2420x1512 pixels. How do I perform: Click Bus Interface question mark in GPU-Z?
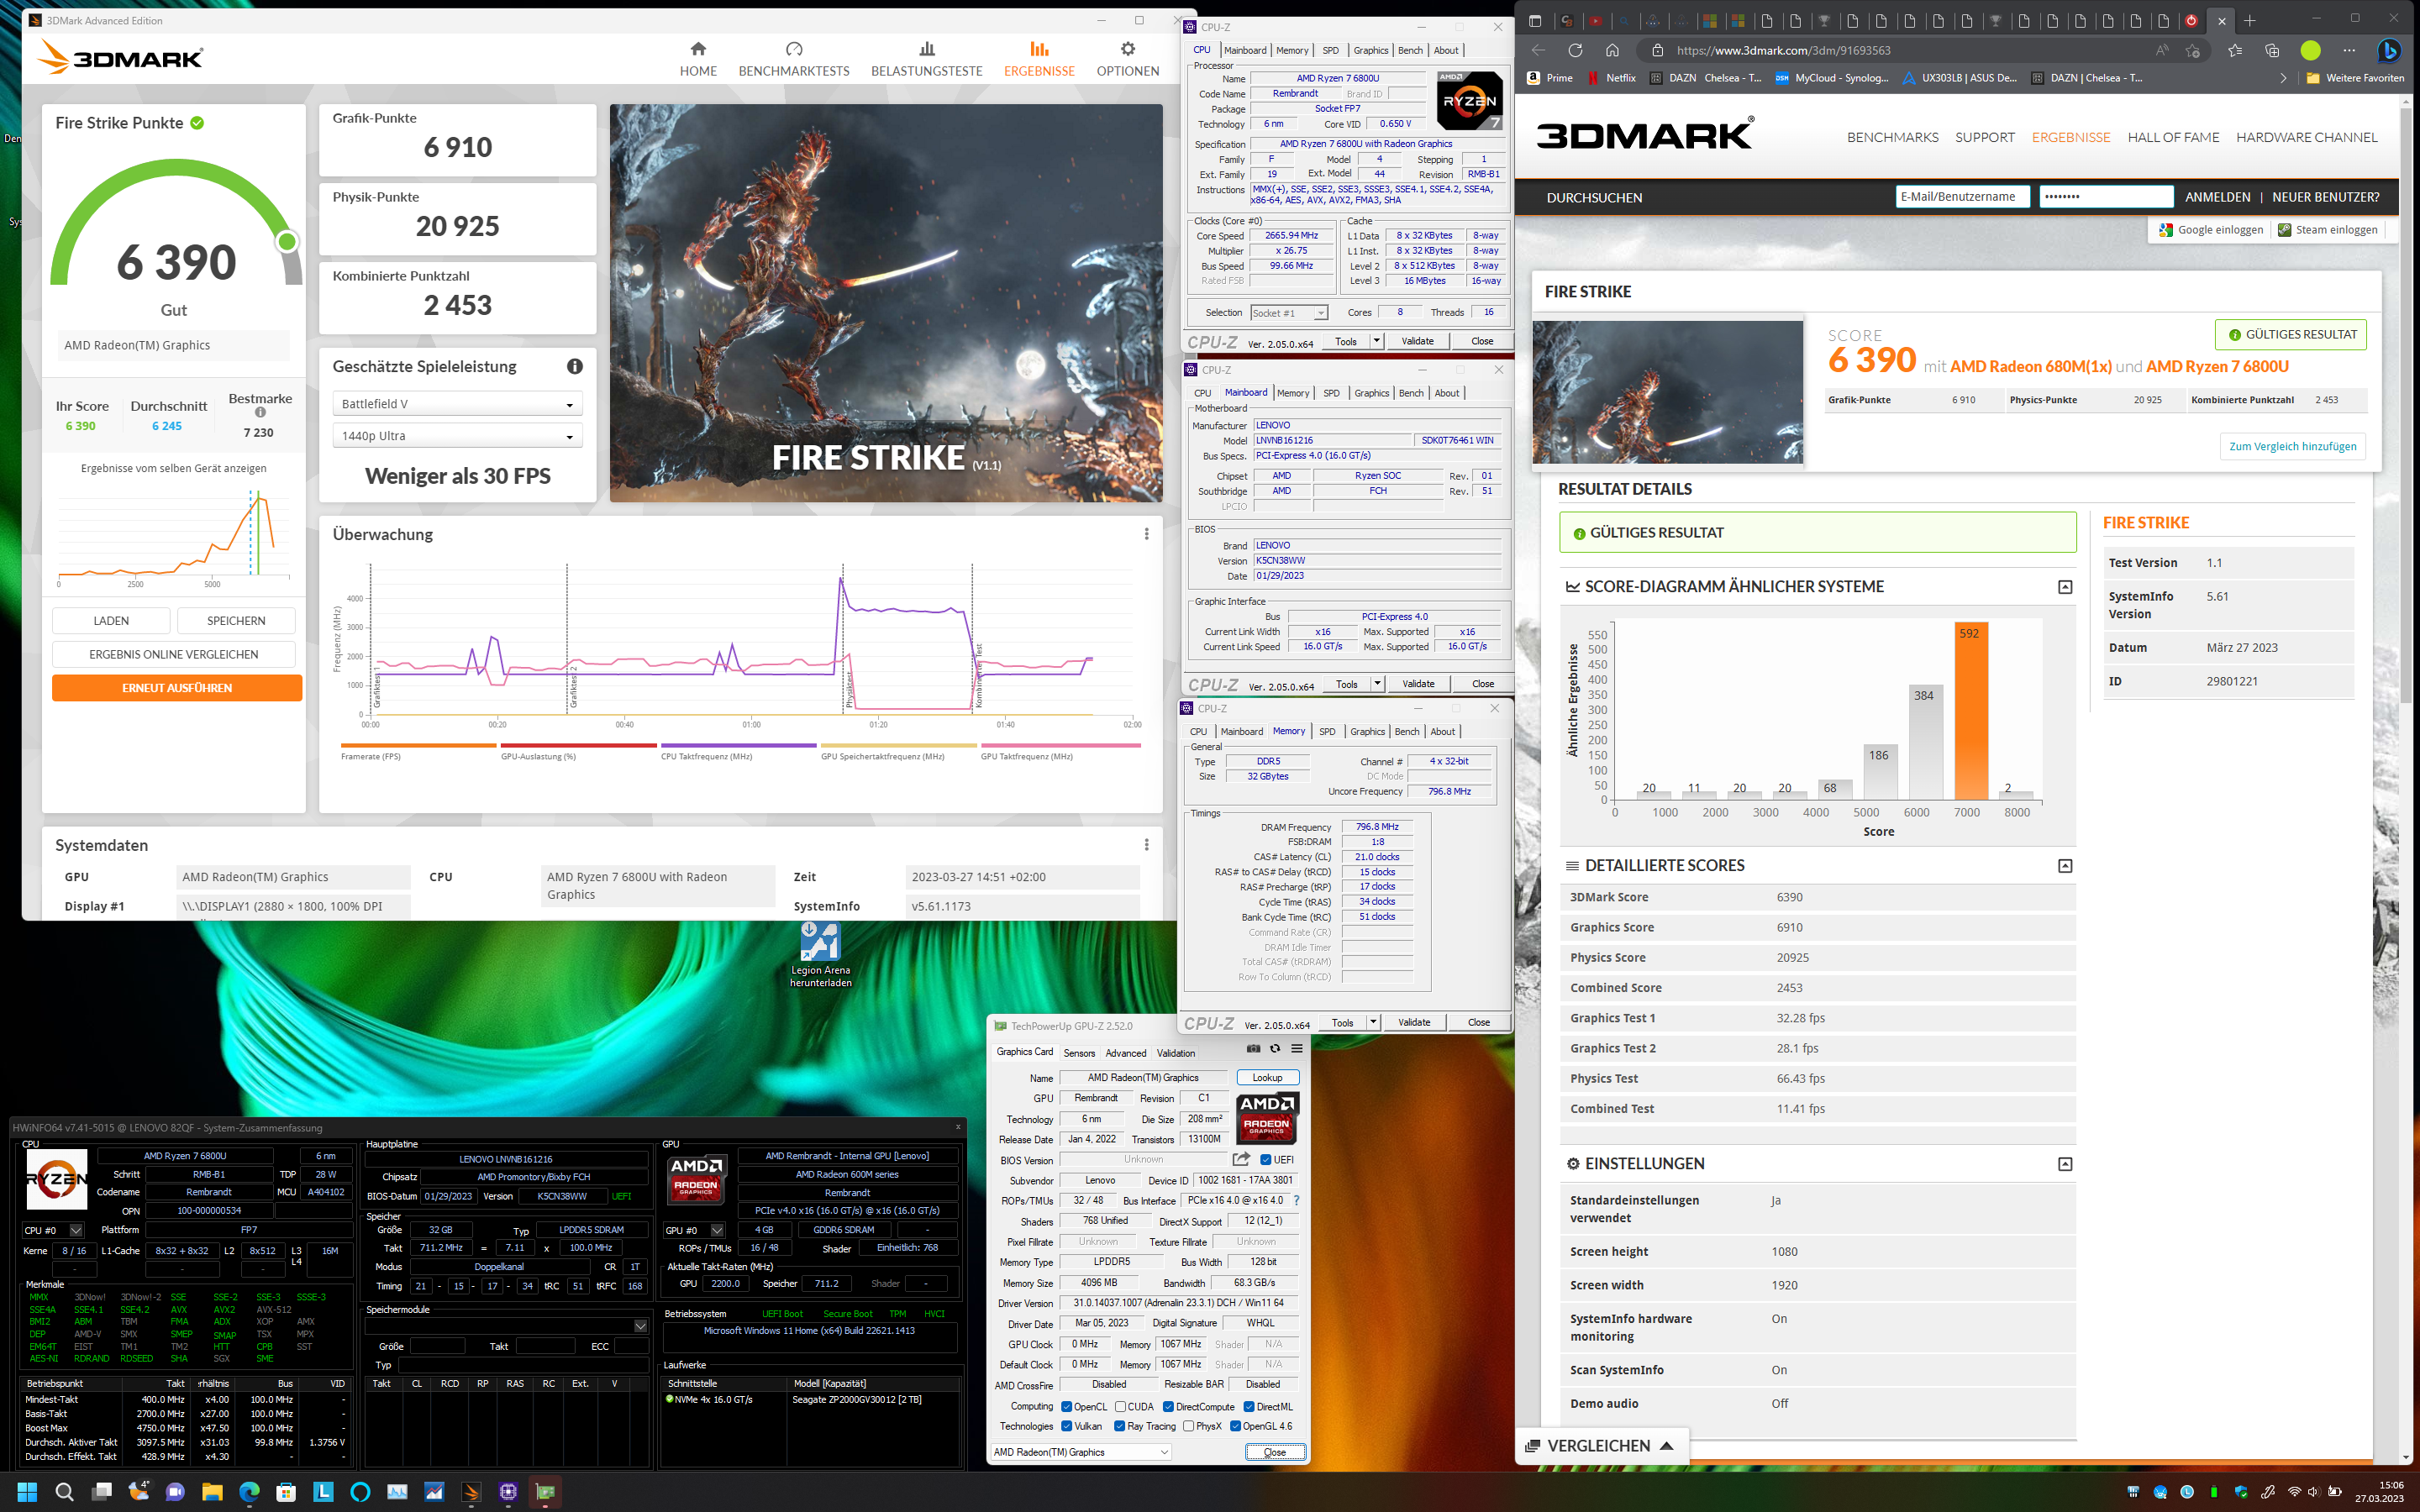pyautogui.click(x=1297, y=1200)
